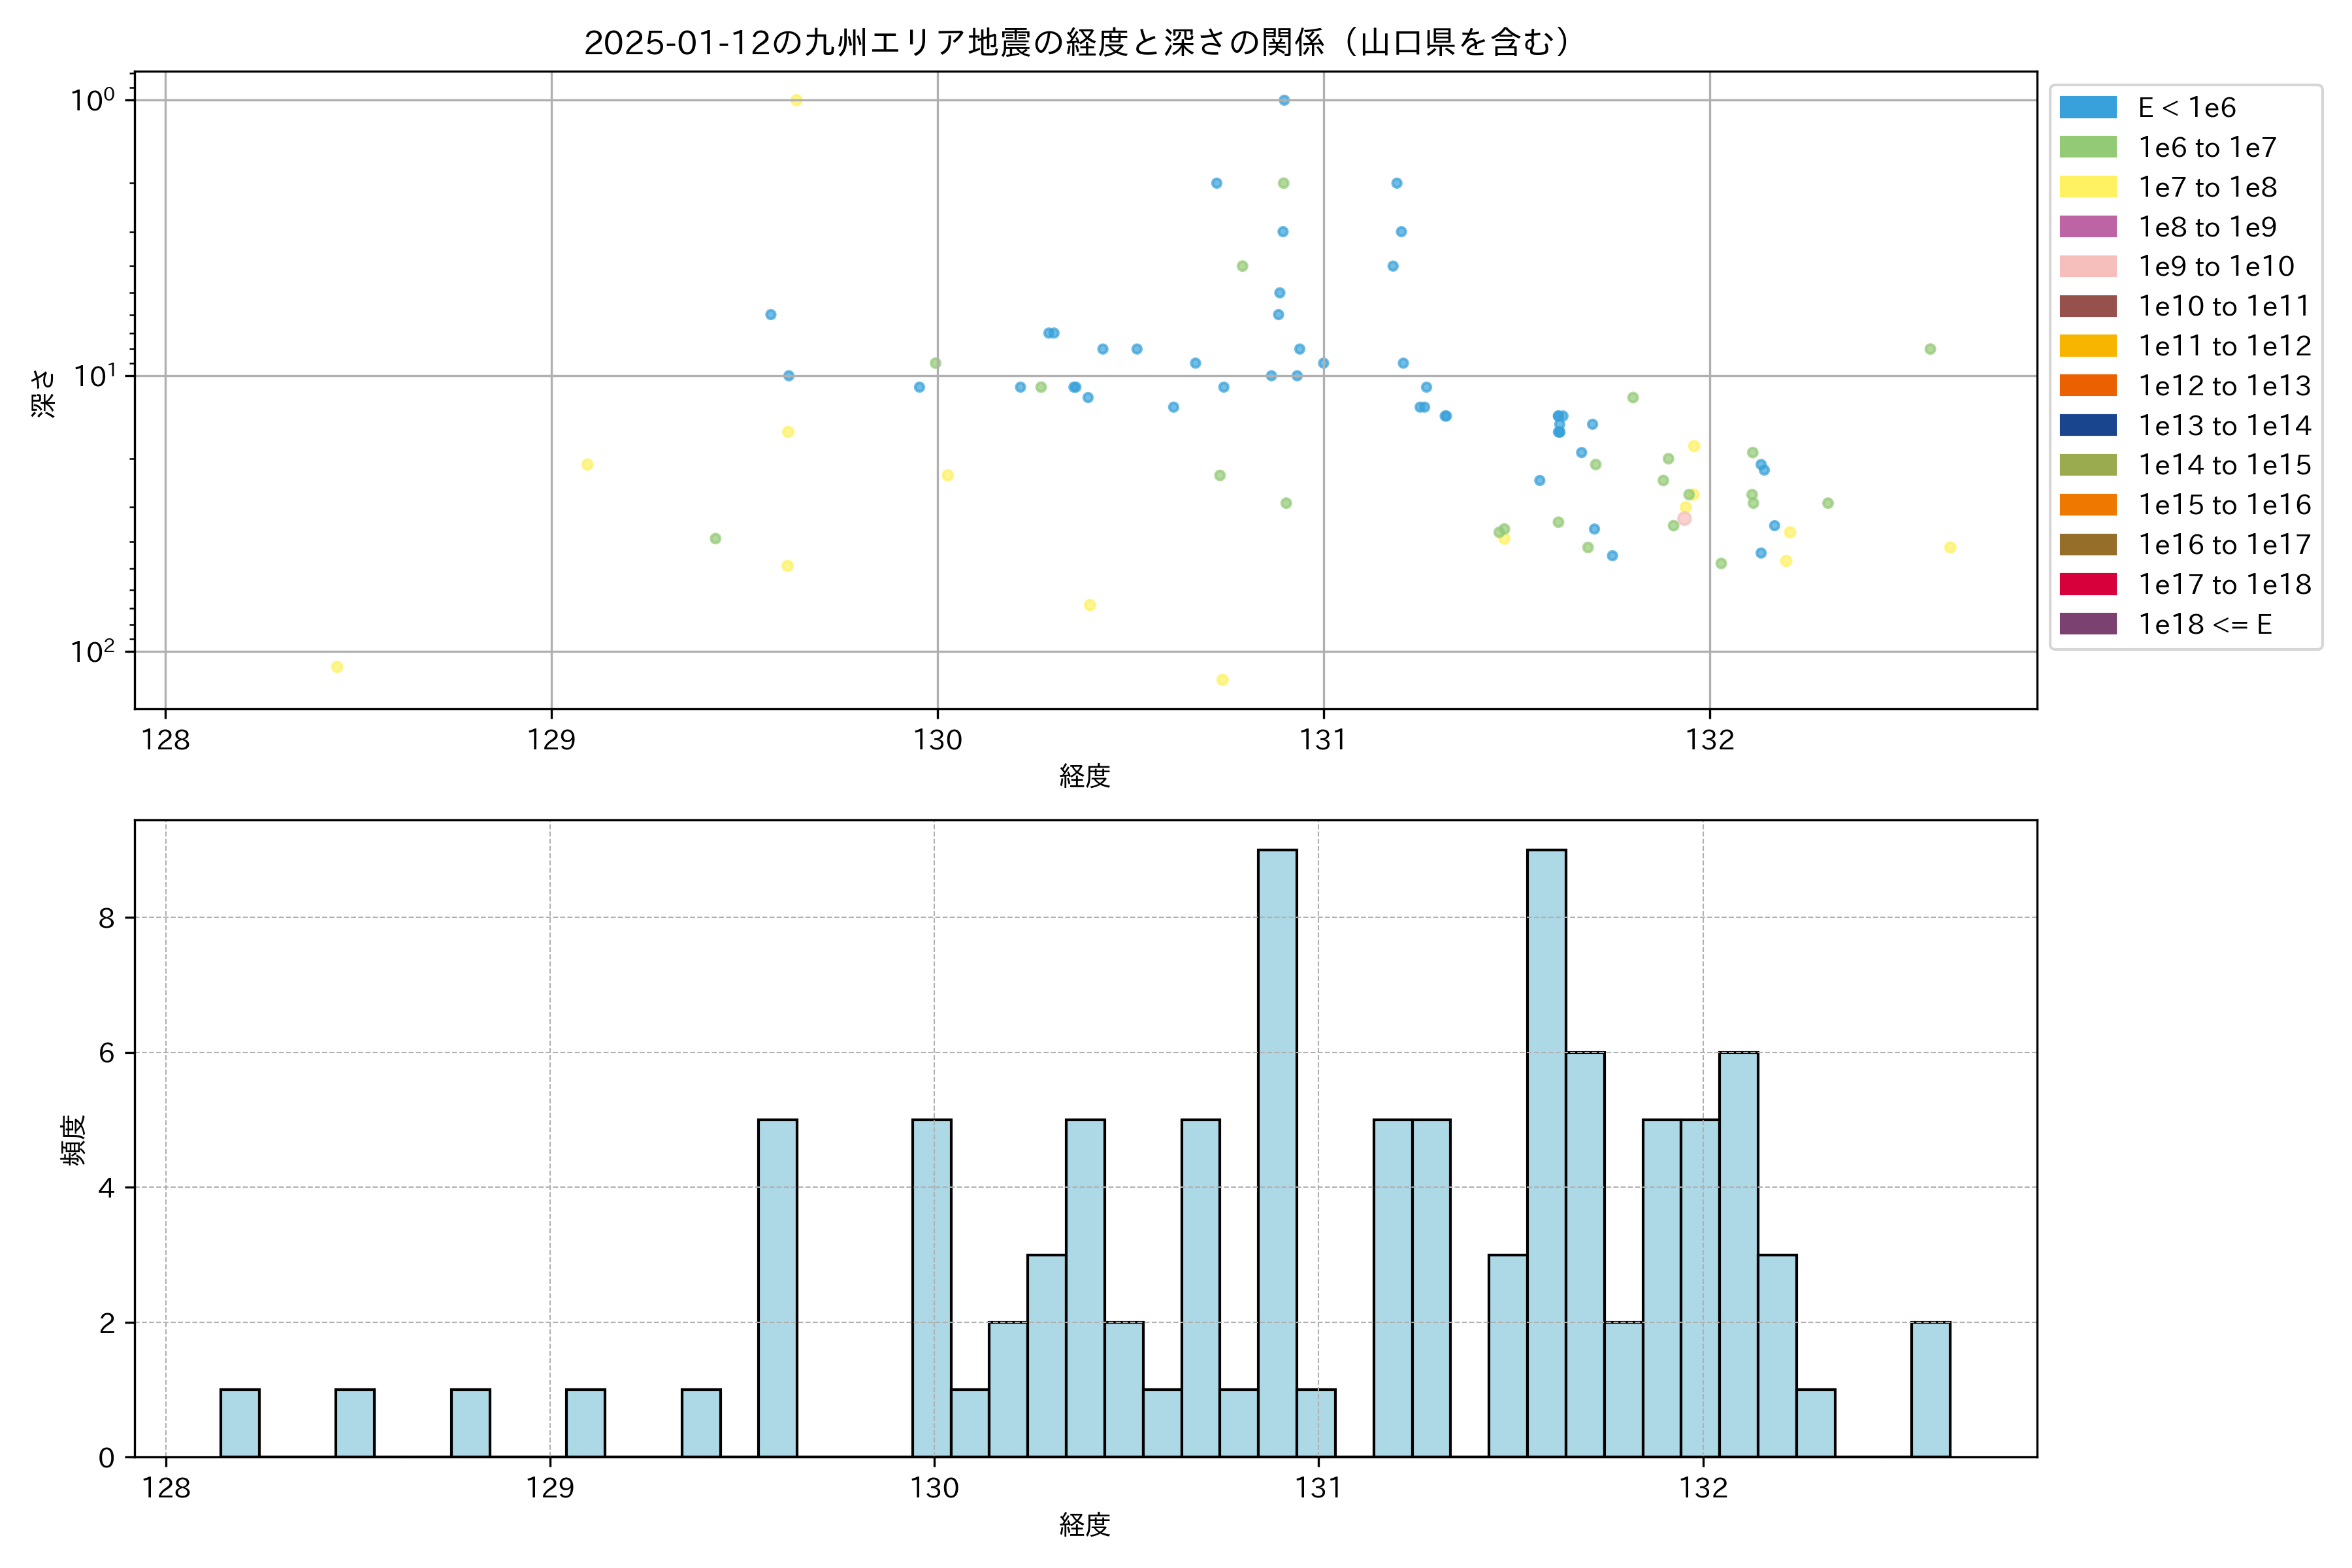Click the green 1e6 to 1e7 swatch
Viewport: 2352px width, 1568px height.
[2088, 147]
